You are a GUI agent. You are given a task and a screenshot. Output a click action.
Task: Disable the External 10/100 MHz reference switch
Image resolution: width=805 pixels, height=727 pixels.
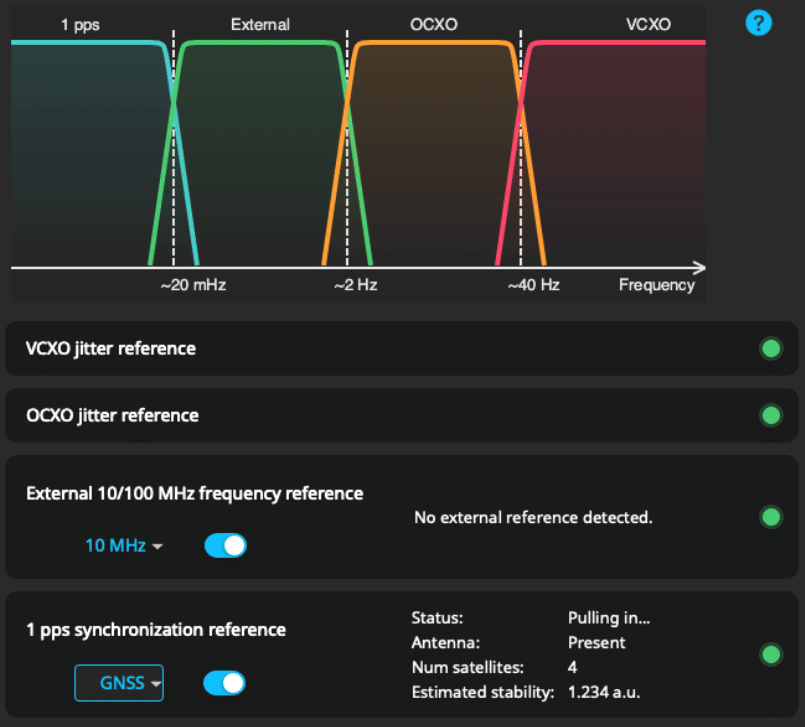(x=225, y=545)
